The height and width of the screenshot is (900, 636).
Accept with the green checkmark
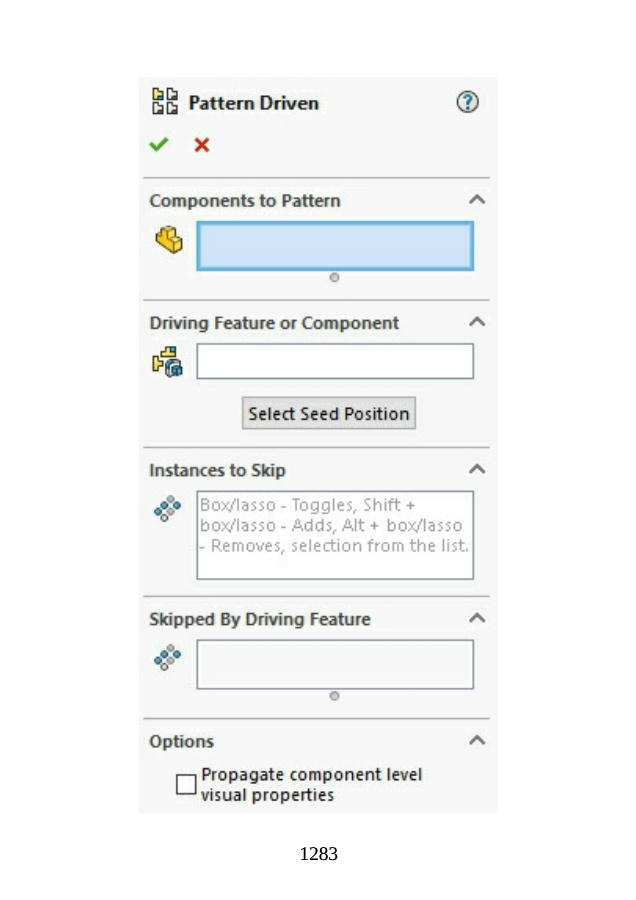tap(159, 145)
